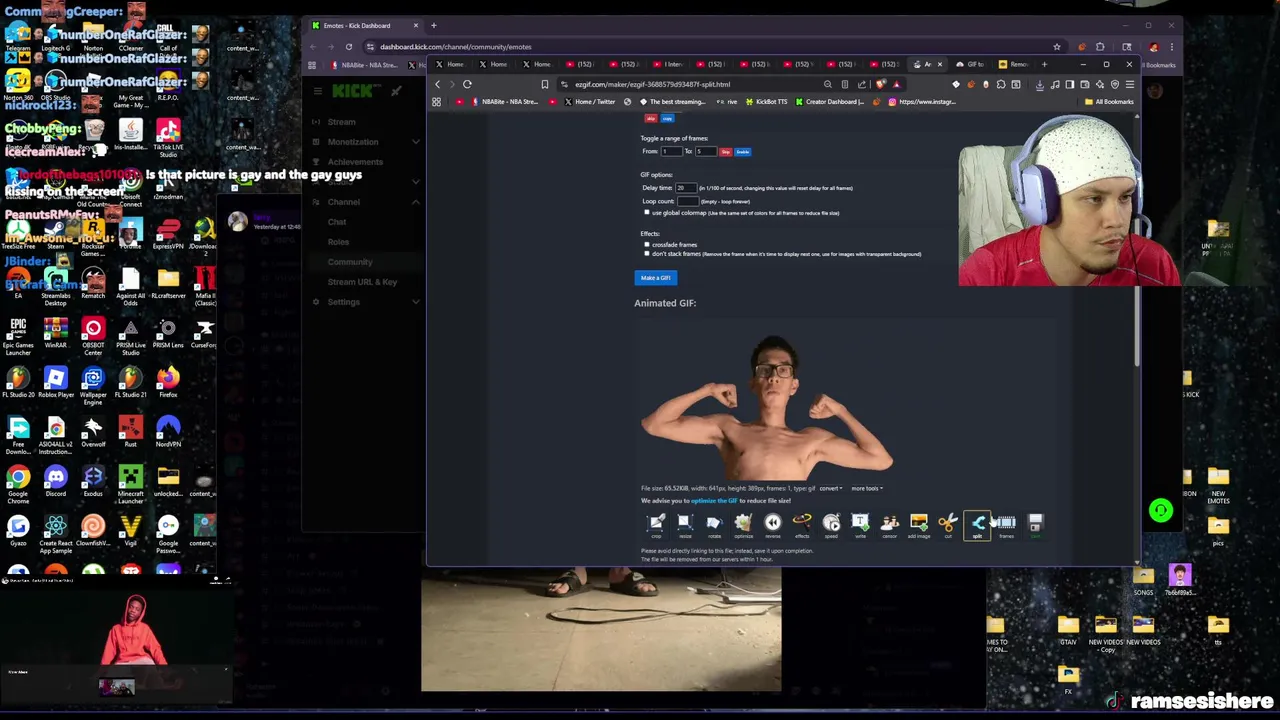Click the Make a GIF button
Viewport: 1280px width, 720px height.
point(655,278)
